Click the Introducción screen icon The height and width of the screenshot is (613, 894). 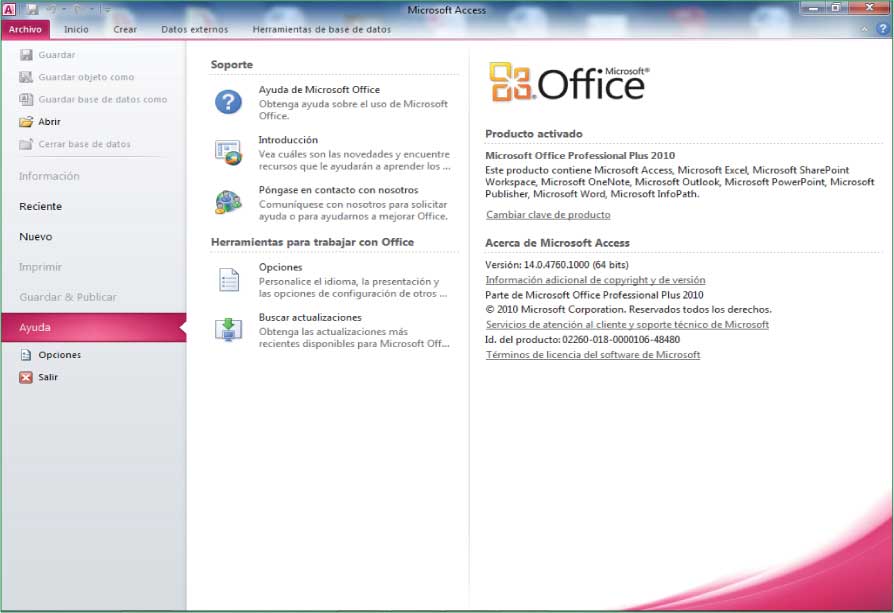(x=228, y=152)
